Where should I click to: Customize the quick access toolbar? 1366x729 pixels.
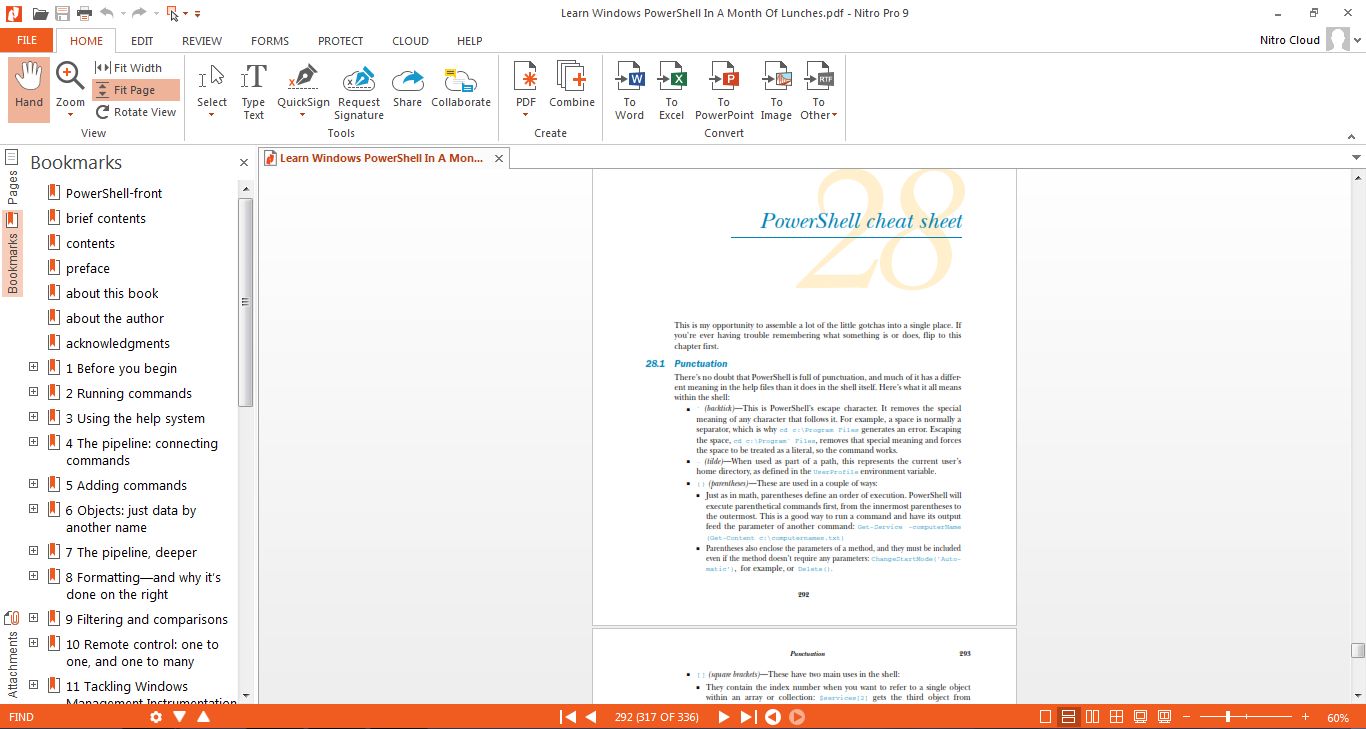(x=197, y=14)
